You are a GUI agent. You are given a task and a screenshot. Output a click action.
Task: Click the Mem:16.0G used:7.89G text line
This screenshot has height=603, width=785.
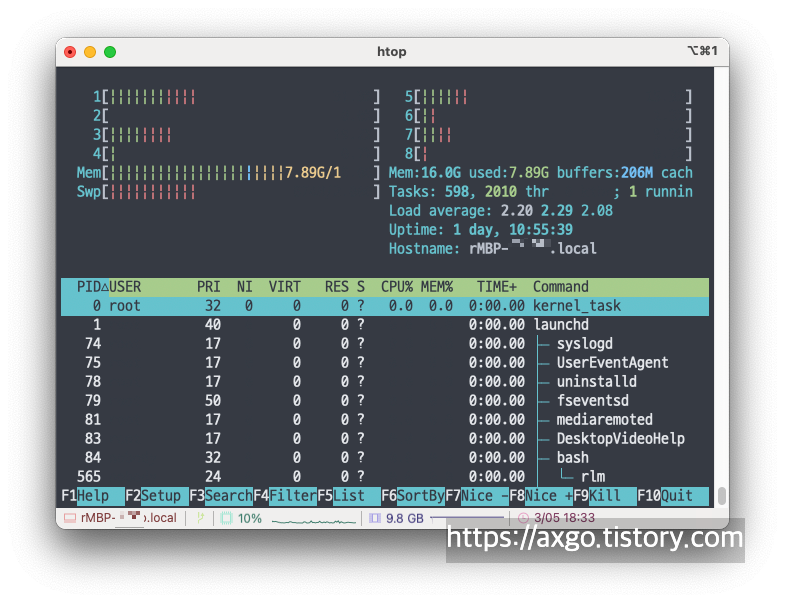(541, 173)
